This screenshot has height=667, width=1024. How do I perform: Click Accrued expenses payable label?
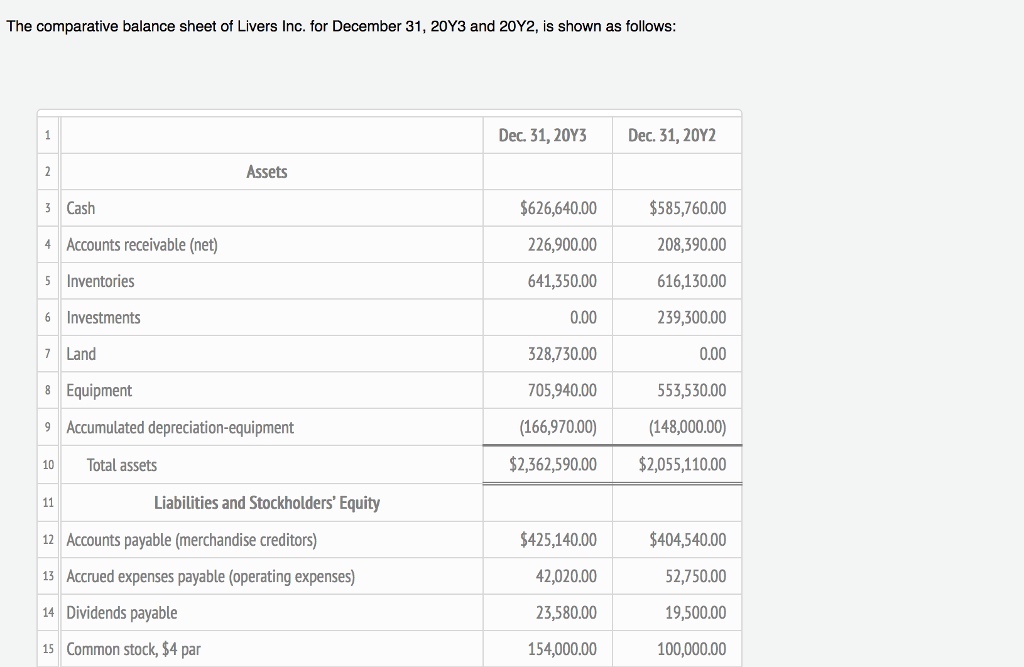point(211,577)
